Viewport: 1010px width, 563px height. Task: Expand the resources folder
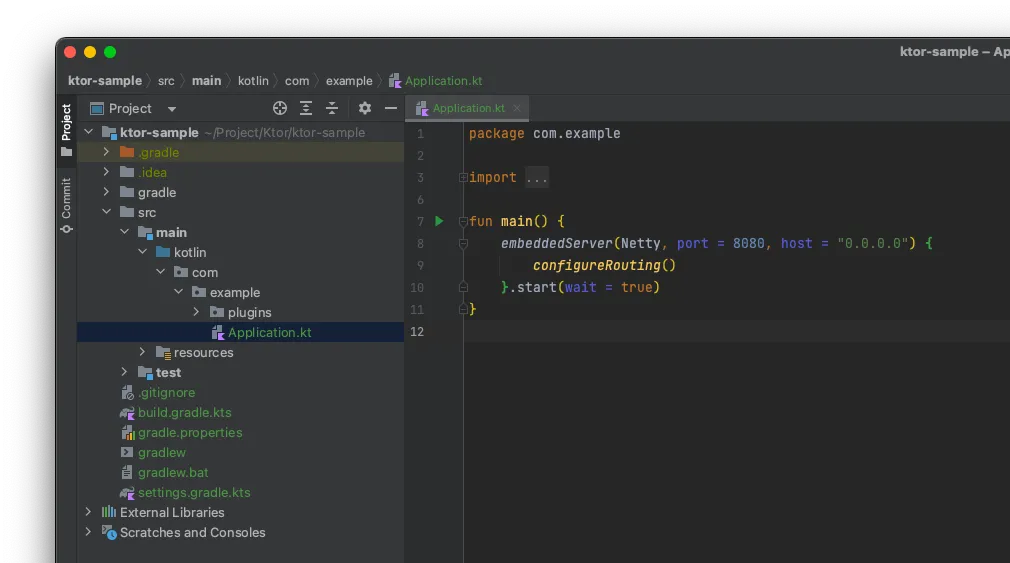tap(142, 352)
